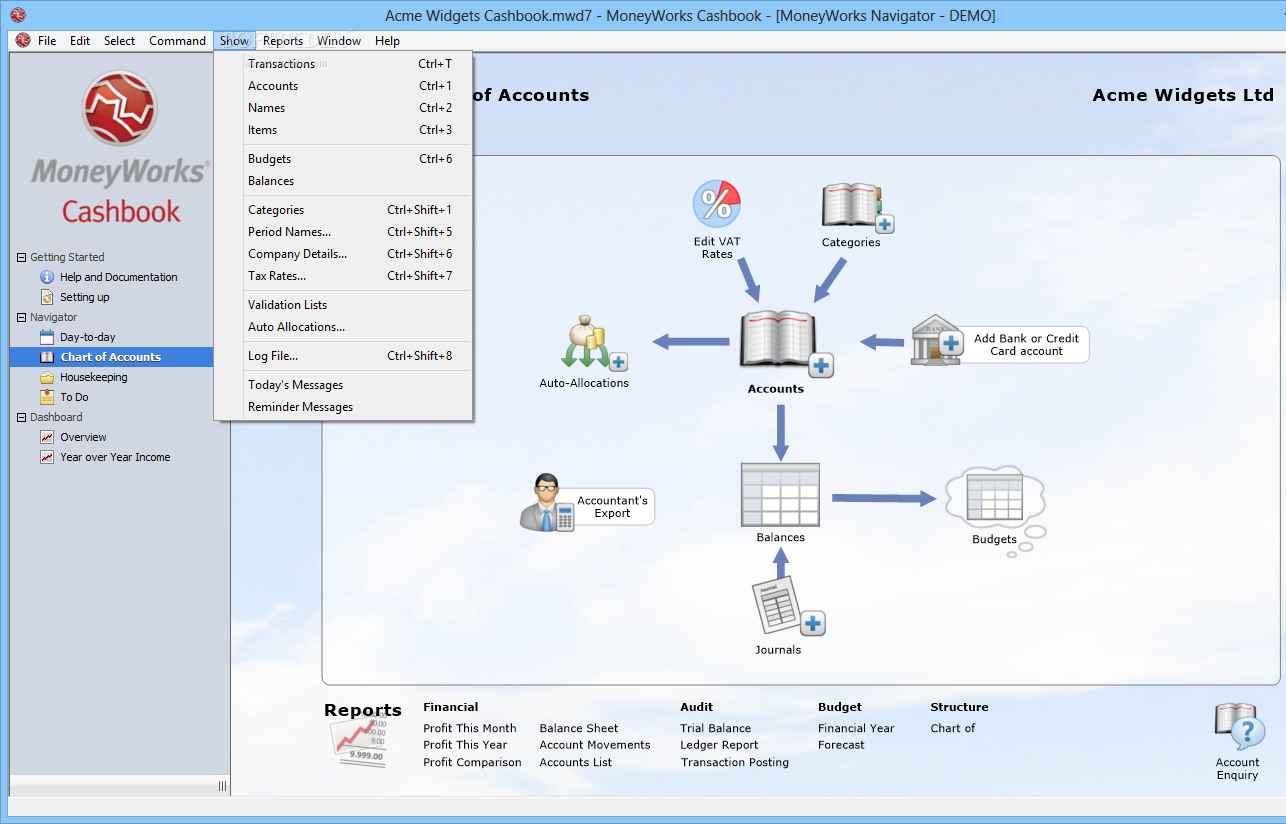Click the Housekeeping folder icon
The width and height of the screenshot is (1286, 824).
click(x=47, y=377)
